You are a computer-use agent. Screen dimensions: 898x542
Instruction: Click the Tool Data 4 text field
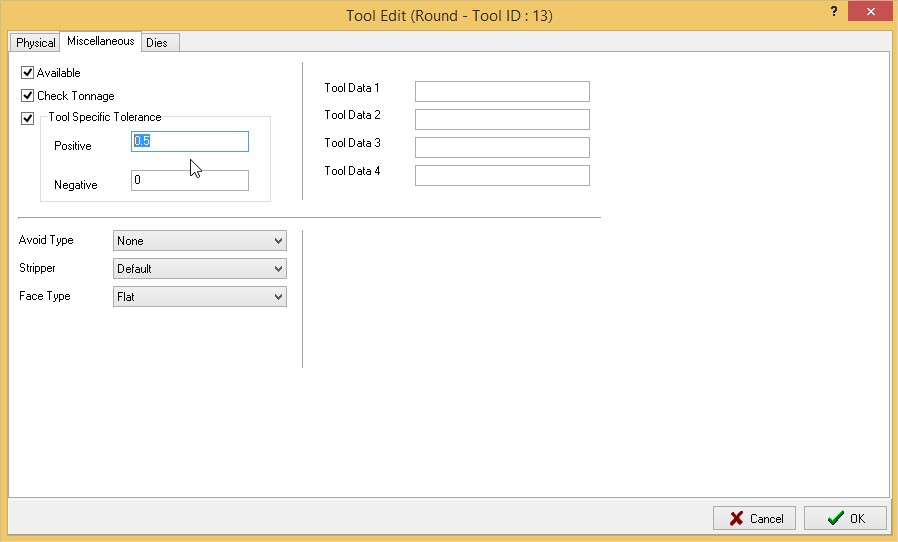(x=502, y=176)
